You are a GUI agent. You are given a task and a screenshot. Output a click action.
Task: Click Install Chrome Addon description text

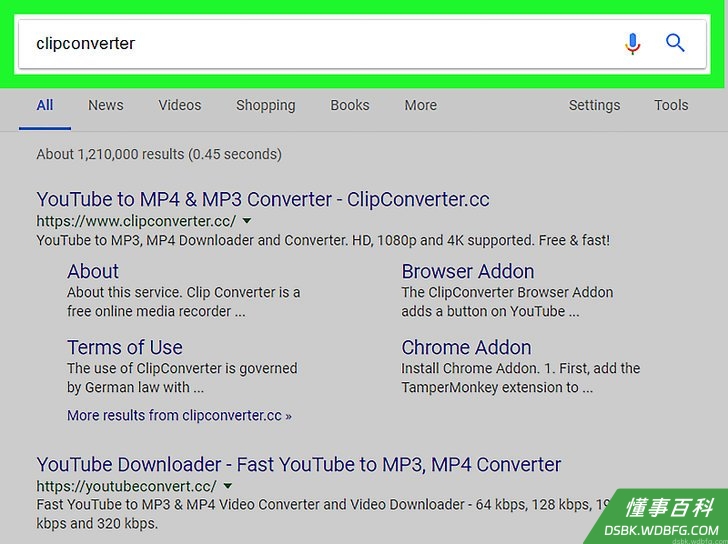[521, 378]
